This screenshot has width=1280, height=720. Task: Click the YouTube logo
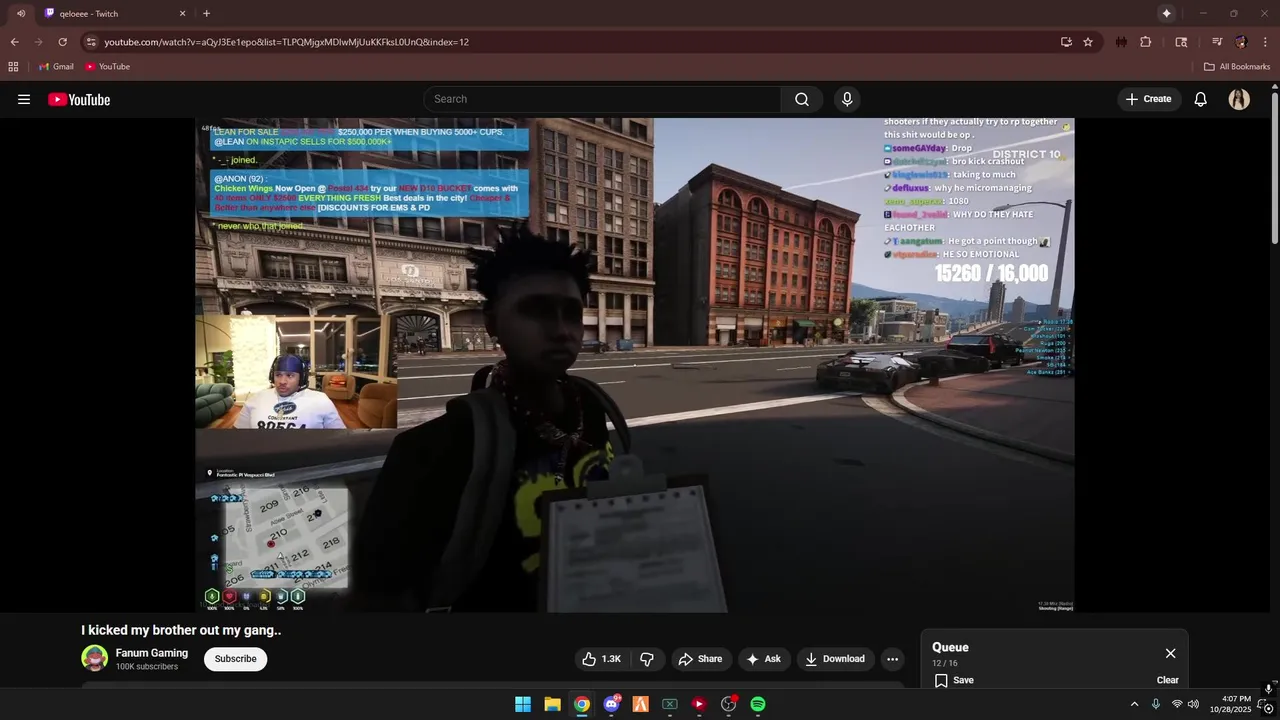pos(79,99)
